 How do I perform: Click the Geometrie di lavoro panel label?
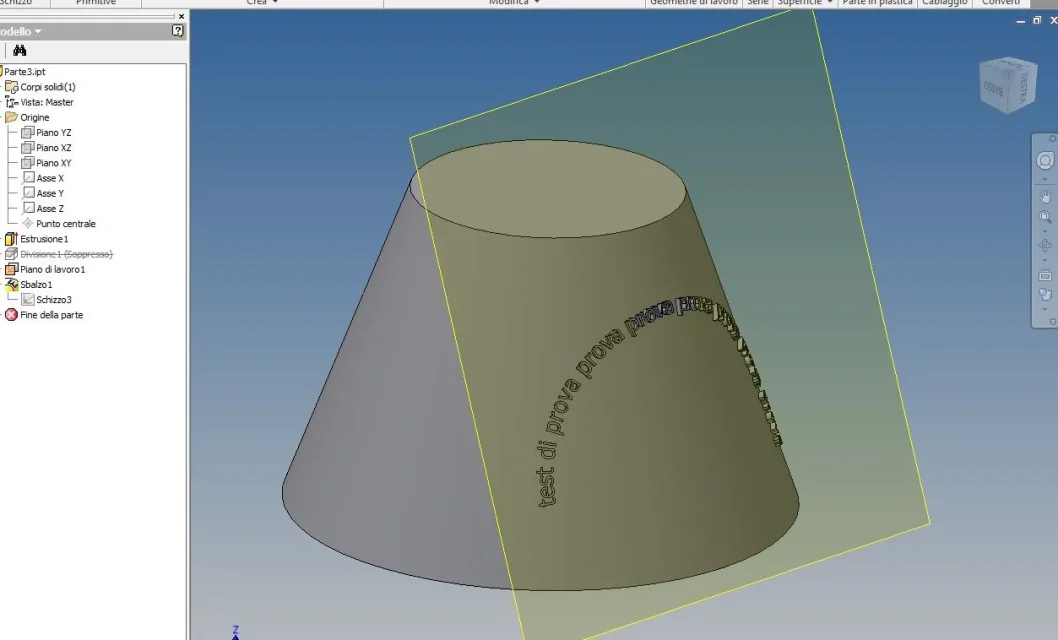click(x=694, y=3)
